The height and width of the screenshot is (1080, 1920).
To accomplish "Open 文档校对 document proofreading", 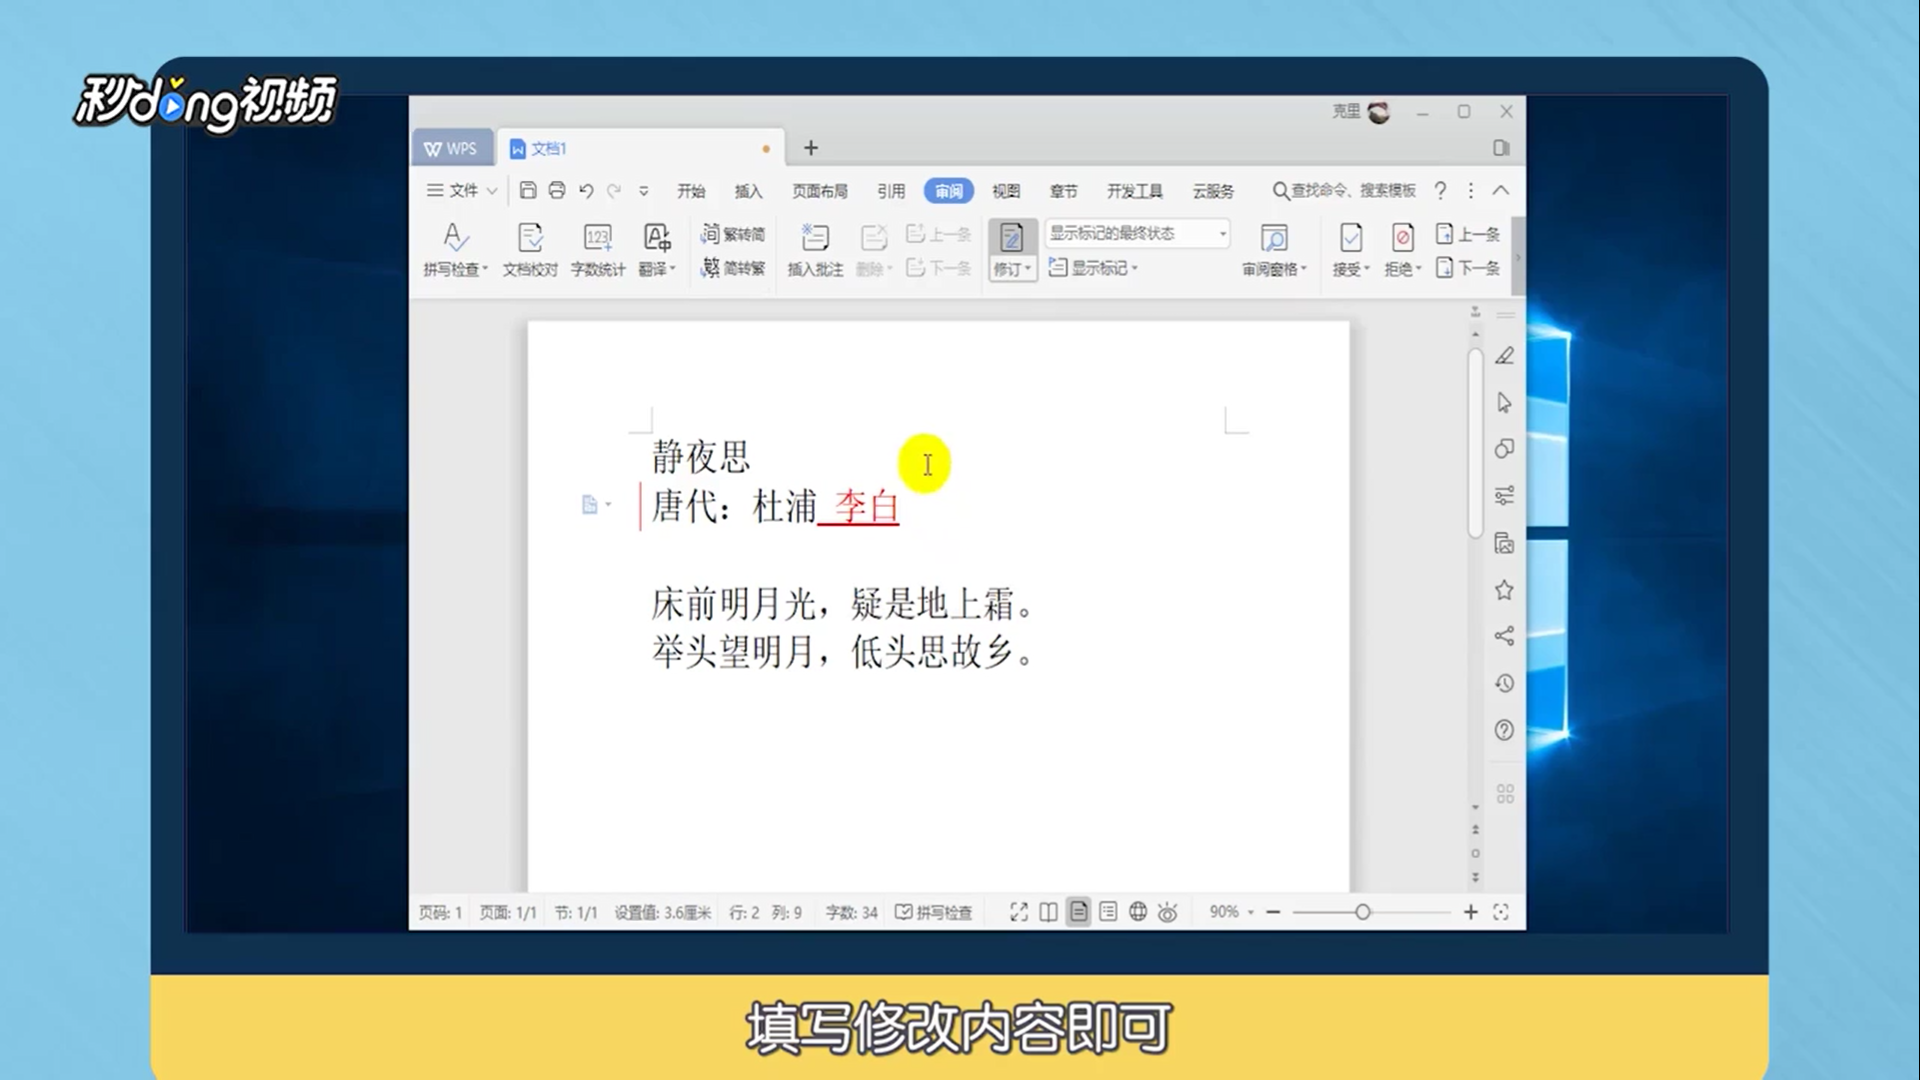I will (529, 249).
